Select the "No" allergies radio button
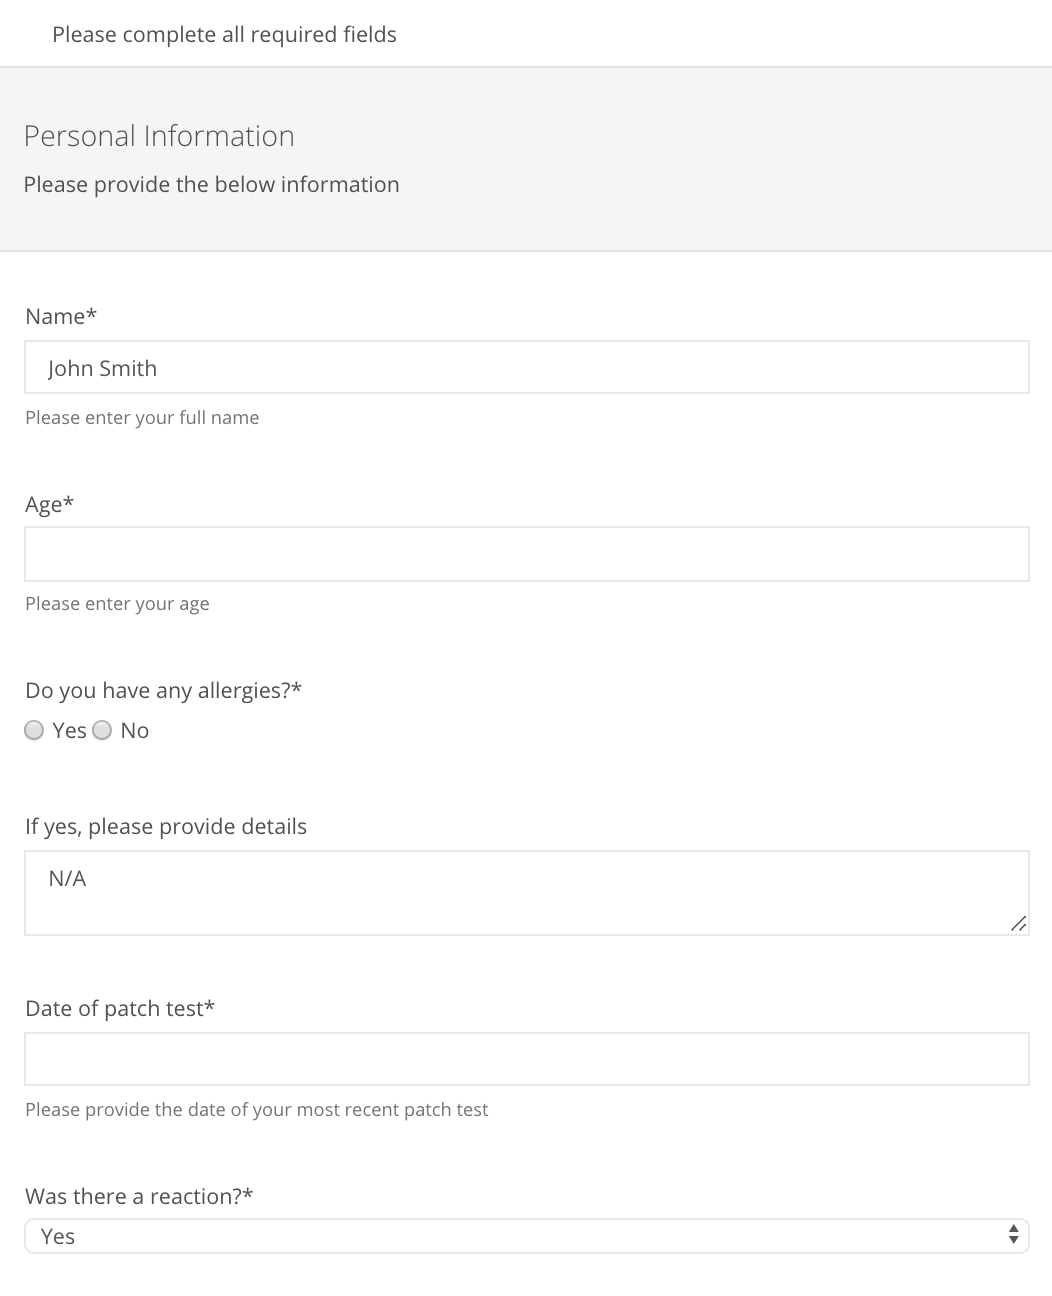This screenshot has height=1296, width=1052. pos(101,730)
